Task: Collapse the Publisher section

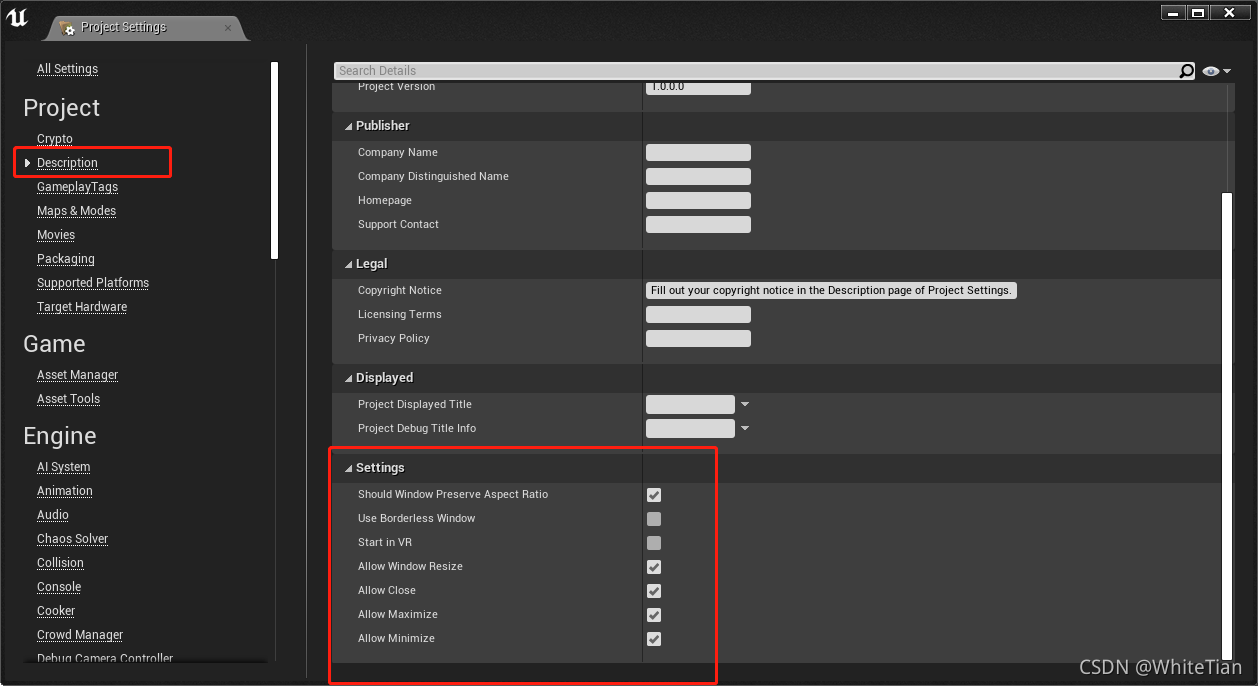Action: pos(348,125)
